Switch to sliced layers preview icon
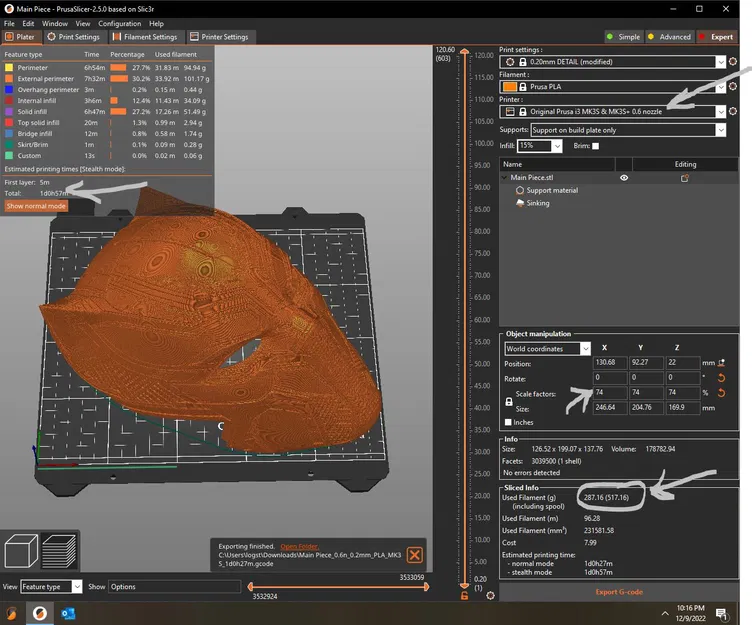This screenshot has height=625, width=752. coord(61,553)
